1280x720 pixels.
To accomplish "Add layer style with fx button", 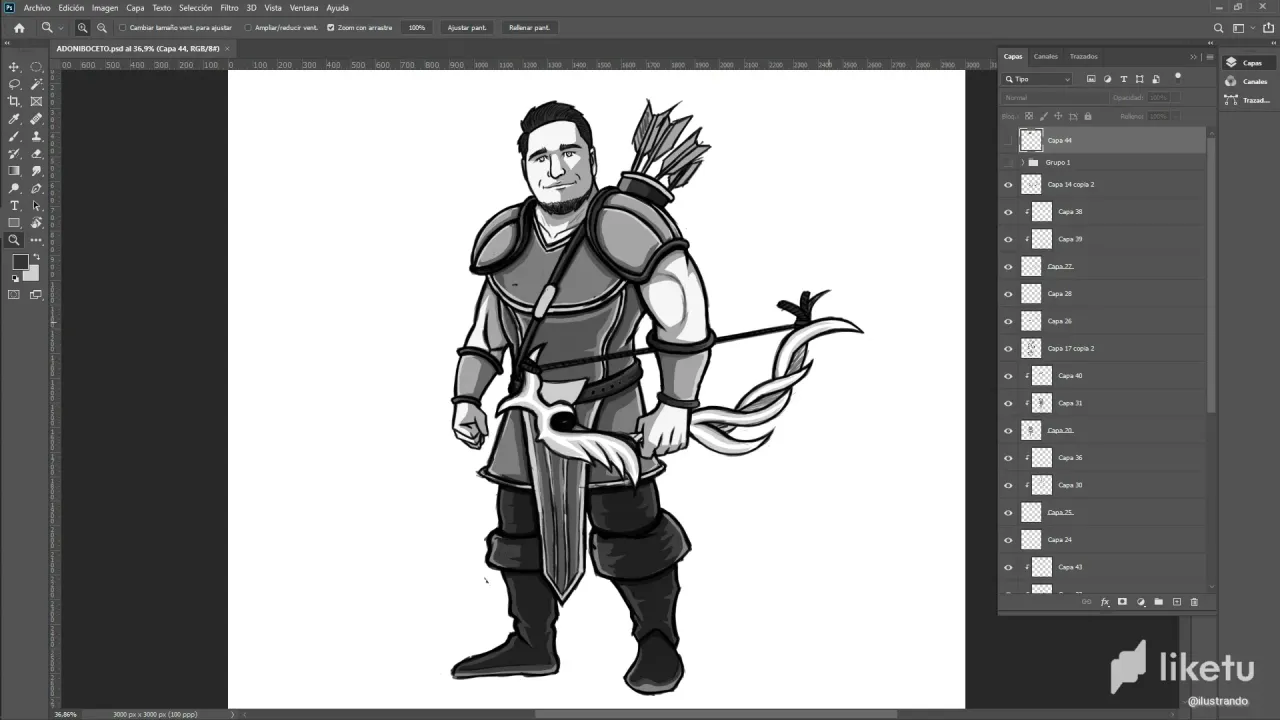I will pos(1105,602).
